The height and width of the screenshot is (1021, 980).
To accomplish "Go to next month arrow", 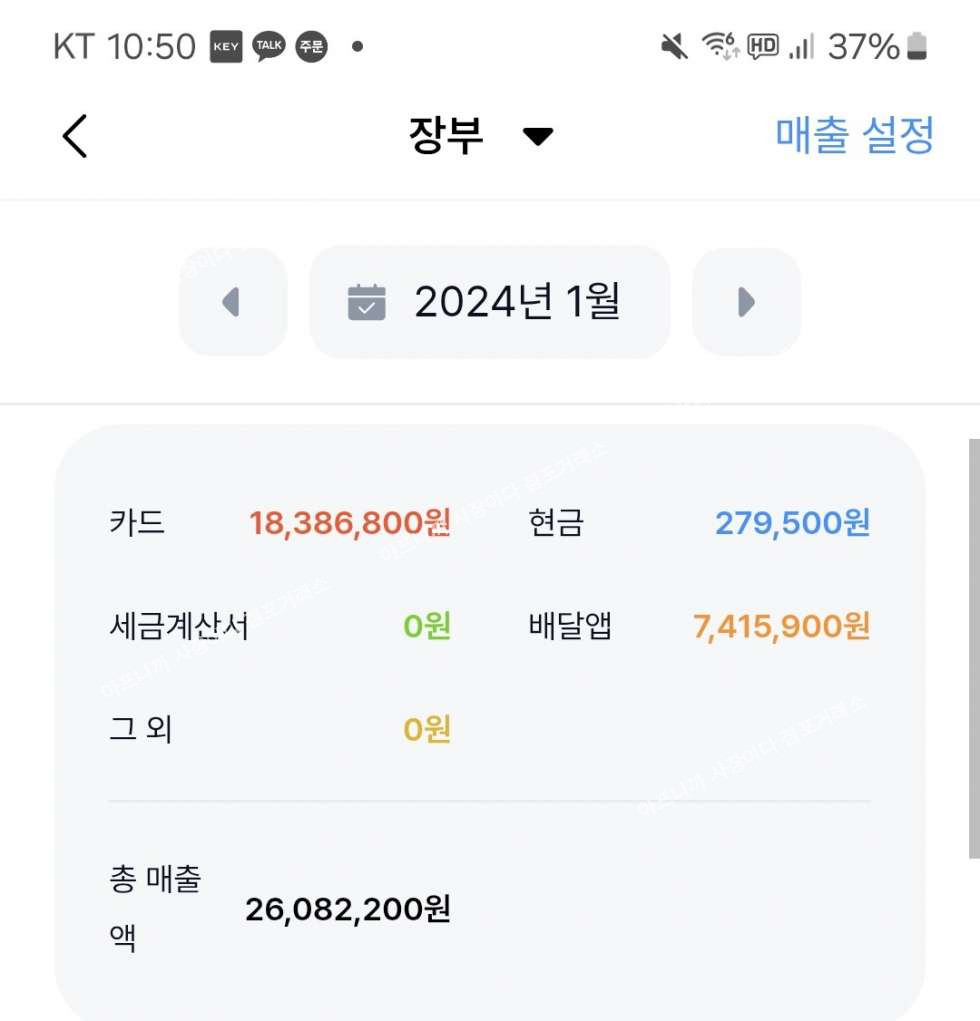I will [x=746, y=301].
